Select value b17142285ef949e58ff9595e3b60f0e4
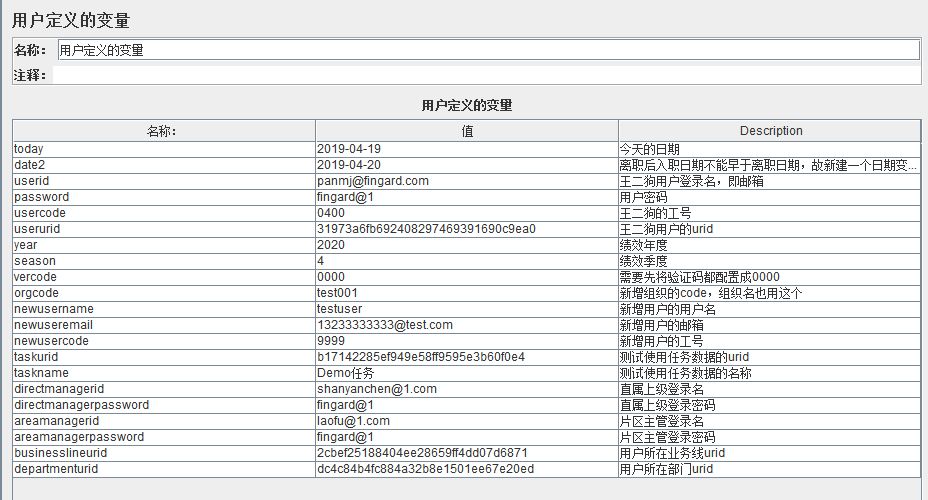 coord(467,357)
